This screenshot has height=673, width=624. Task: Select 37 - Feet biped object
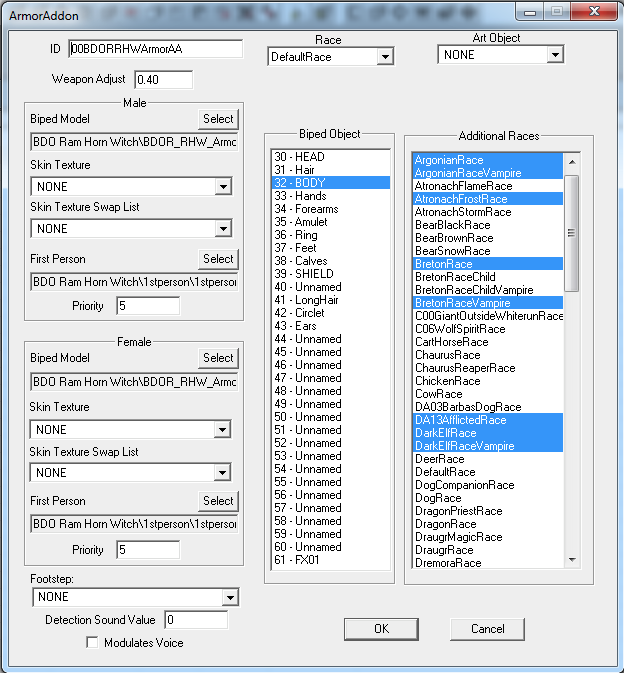coord(331,248)
